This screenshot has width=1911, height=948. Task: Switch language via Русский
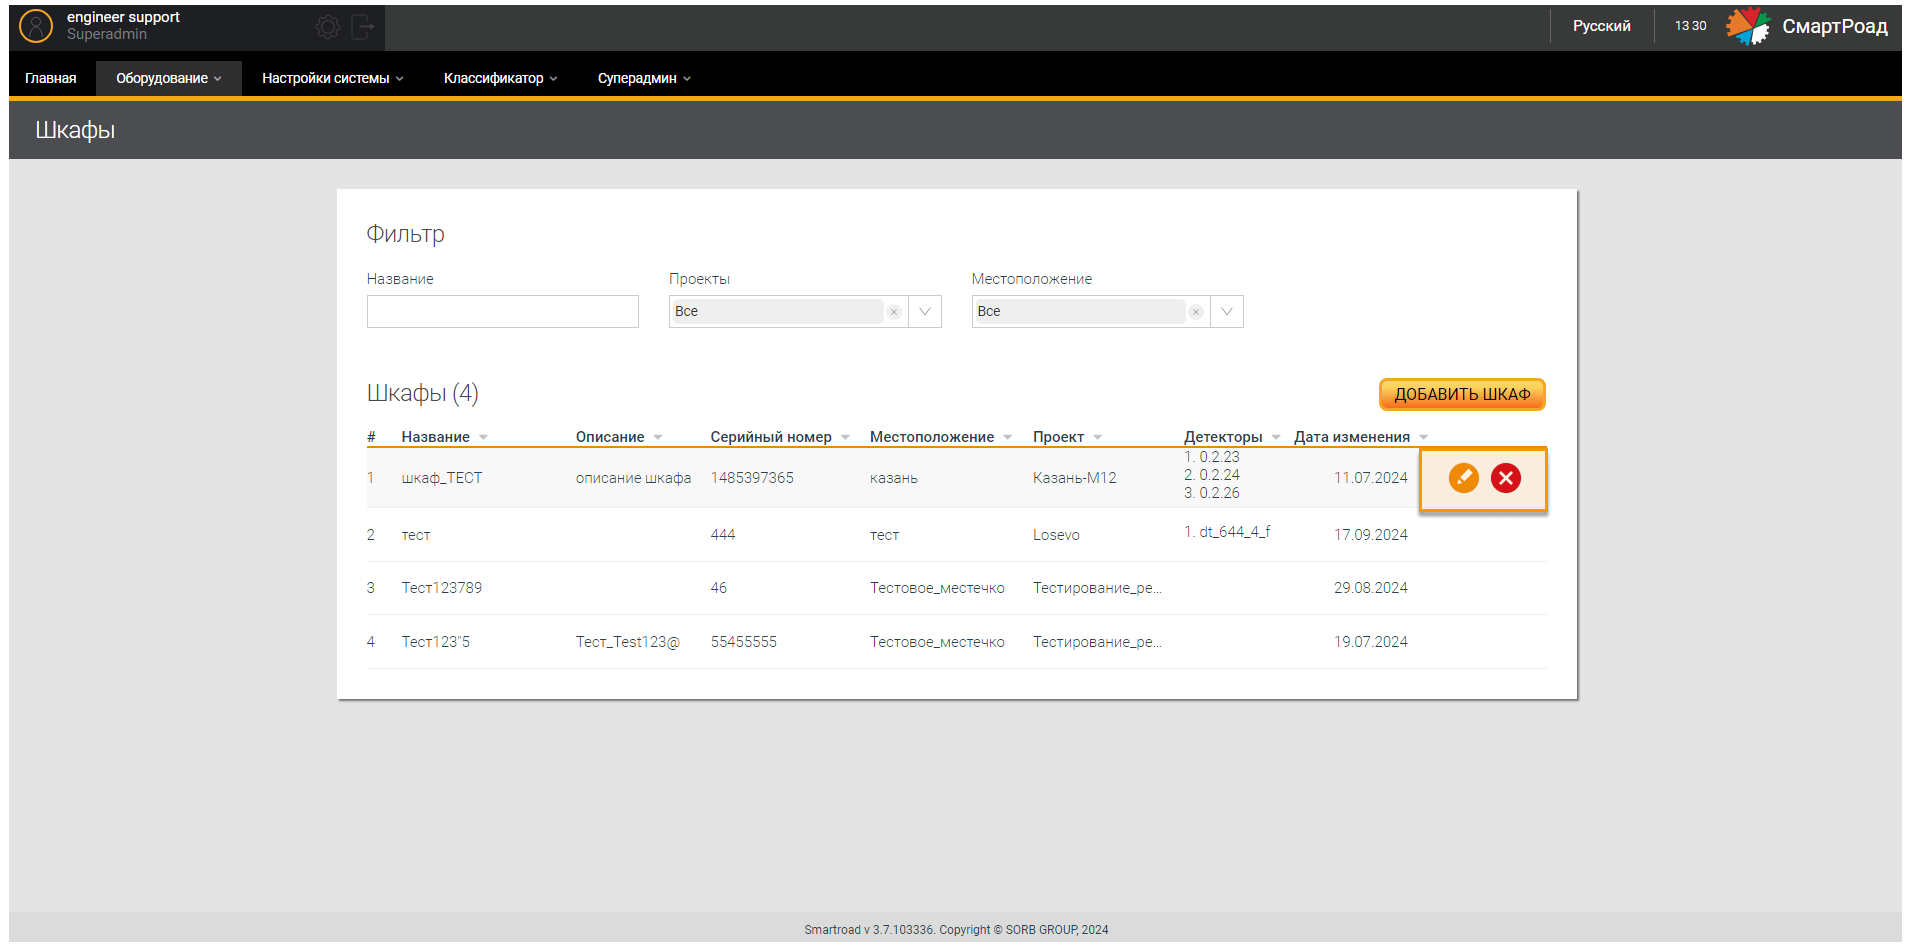pos(1601,26)
